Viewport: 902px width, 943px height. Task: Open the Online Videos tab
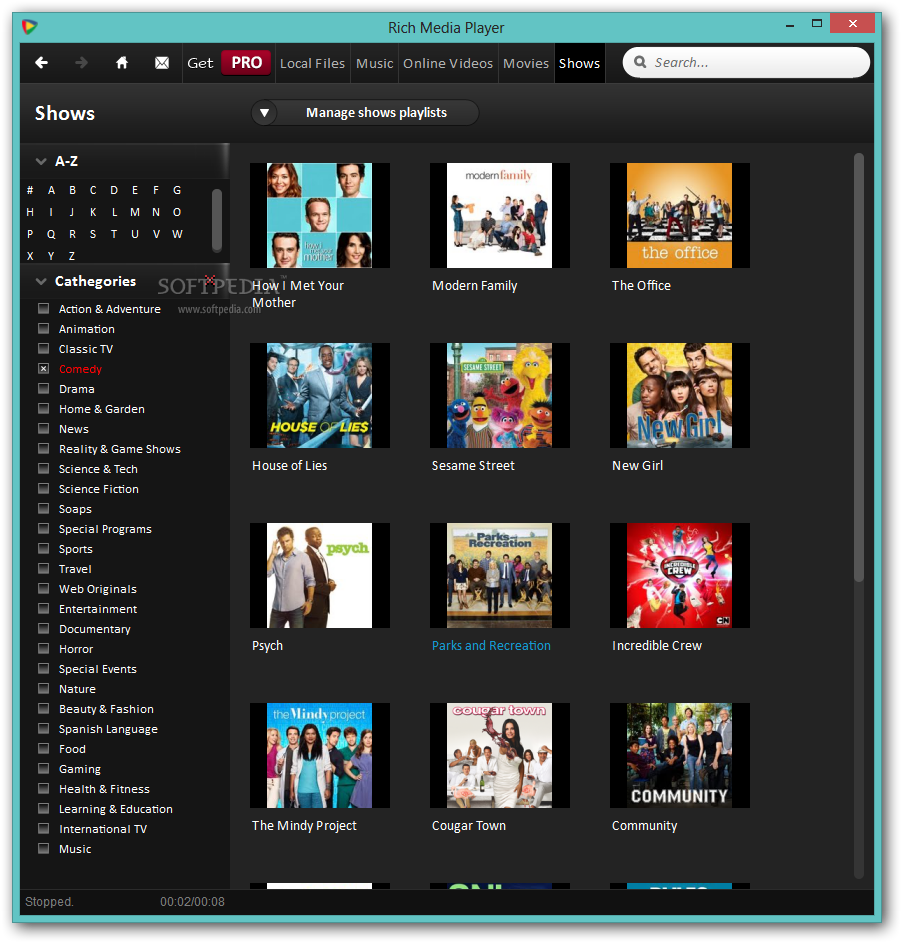(448, 63)
